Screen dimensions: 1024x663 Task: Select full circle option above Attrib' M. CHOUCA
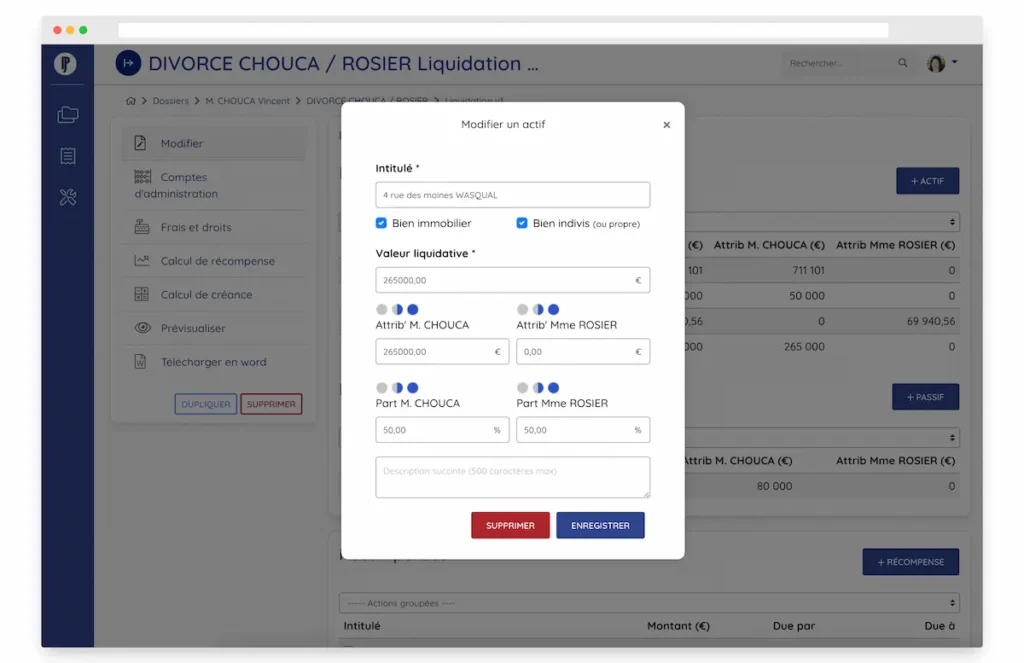point(413,309)
